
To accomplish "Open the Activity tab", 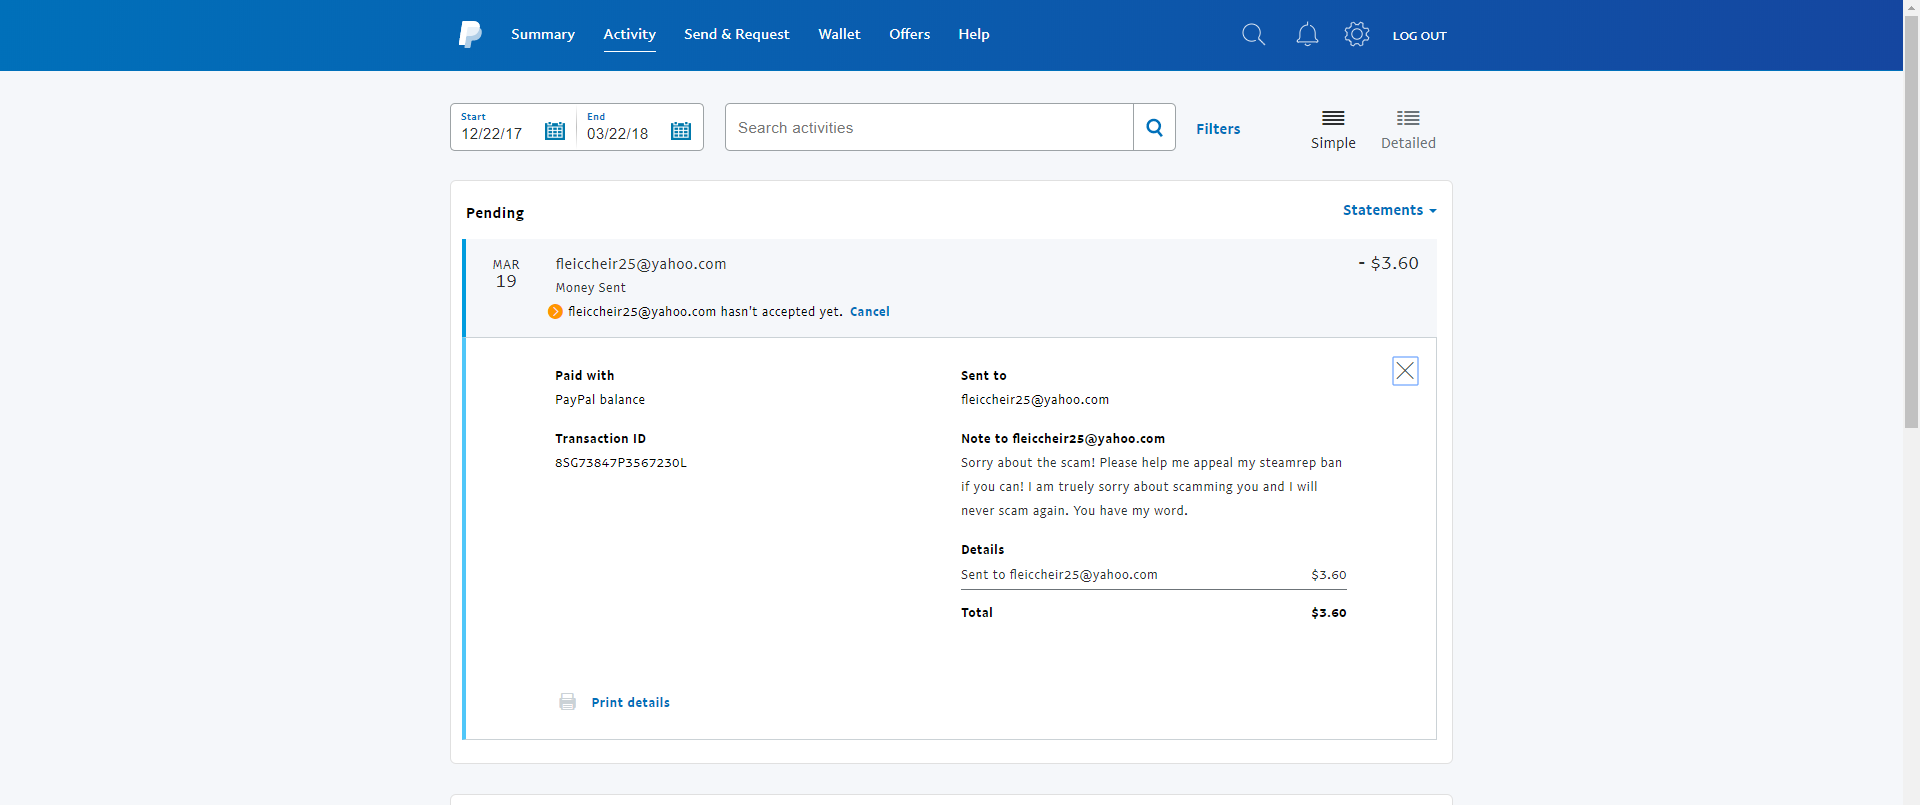I will [x=630, y=34].
